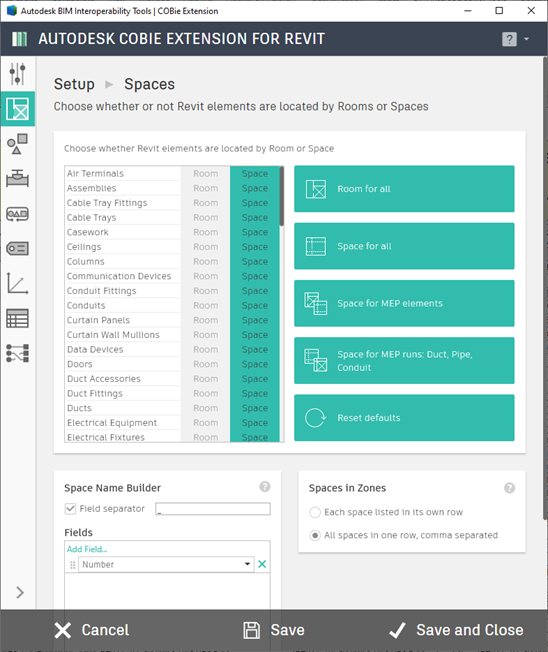Click the Duct Accessories row label

[x=104, y=379]
